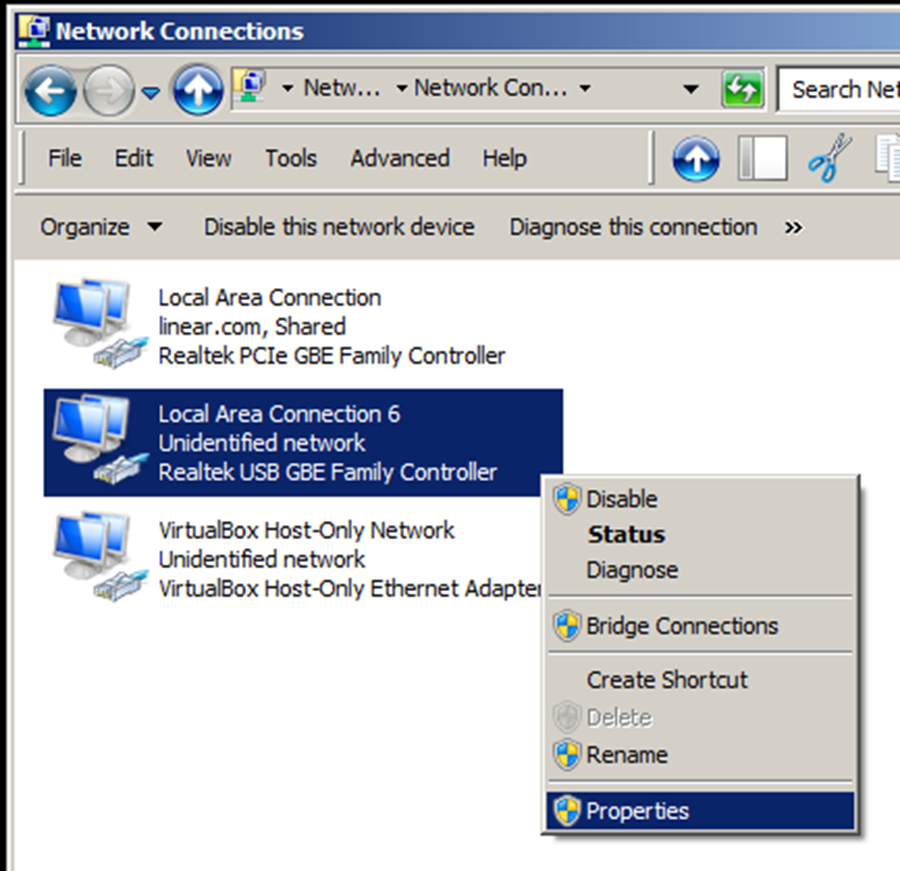Click the toolbar Up arrow icon beside Help

pos(695,158)
